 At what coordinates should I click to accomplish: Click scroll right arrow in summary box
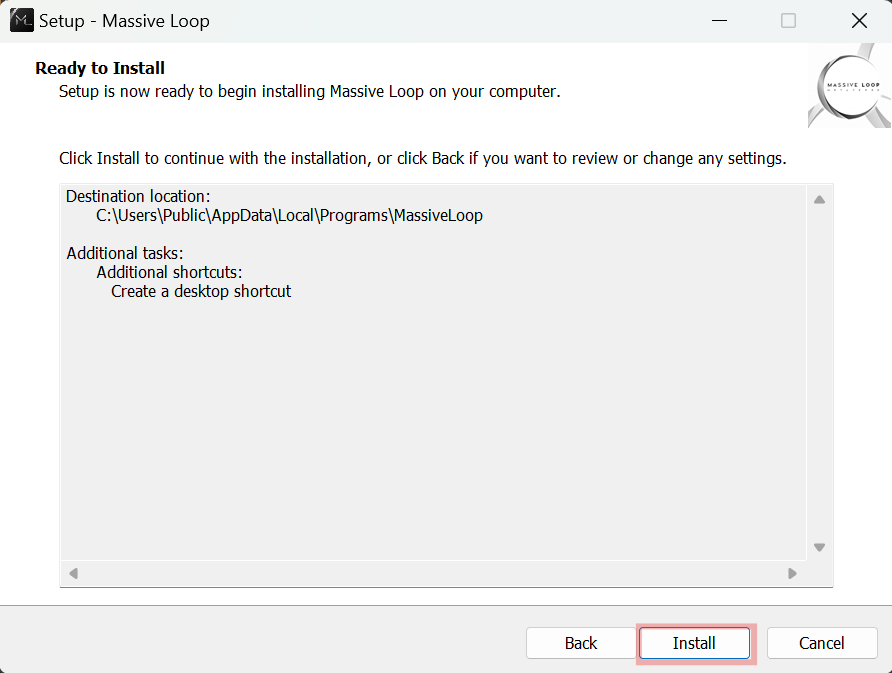click(792, 573)
